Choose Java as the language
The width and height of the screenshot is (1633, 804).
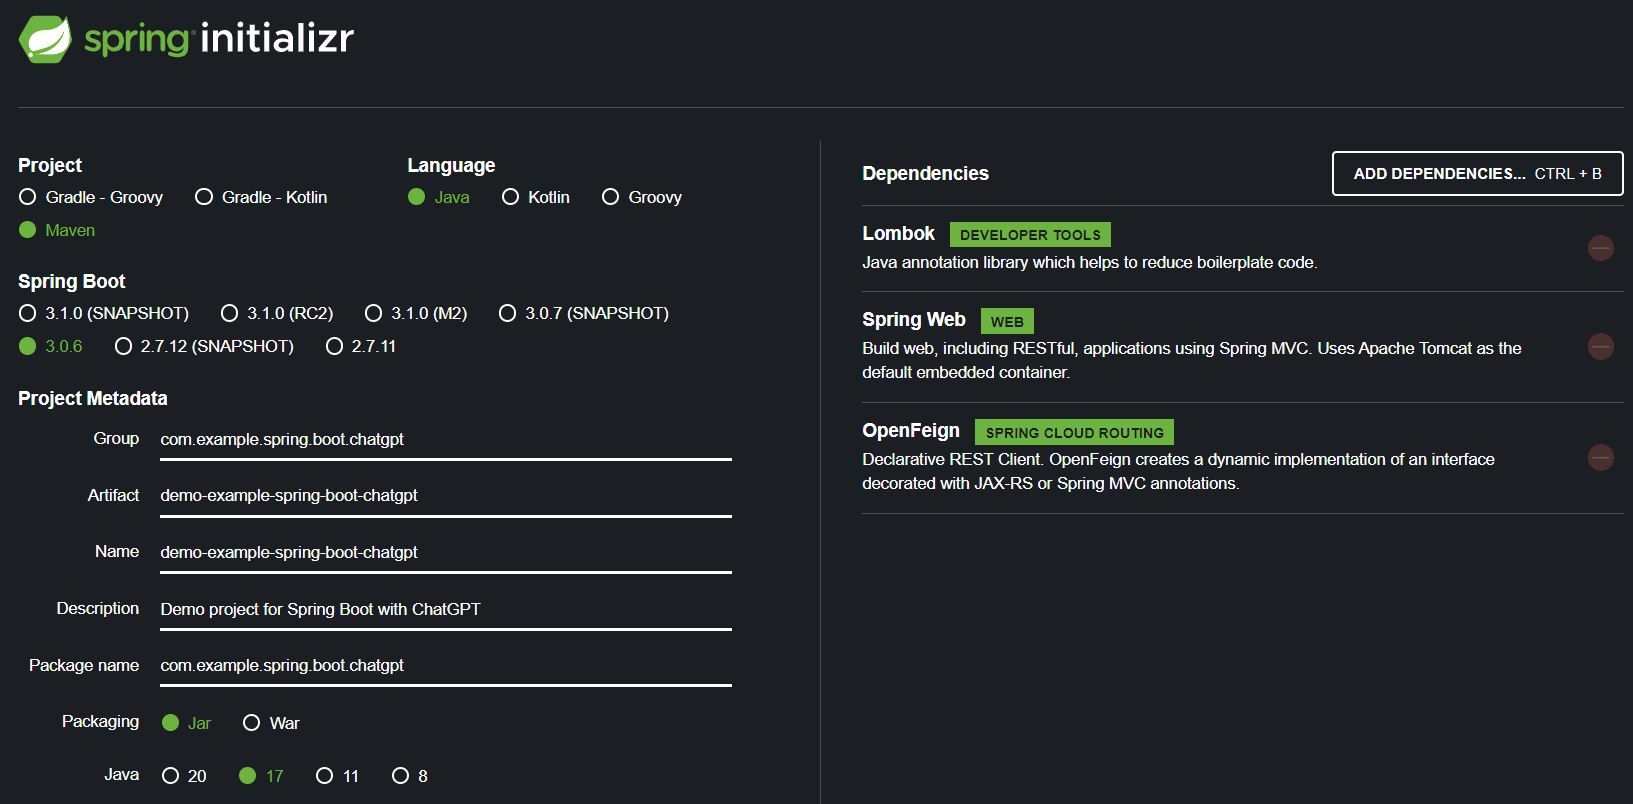click(x=439, y=197)
